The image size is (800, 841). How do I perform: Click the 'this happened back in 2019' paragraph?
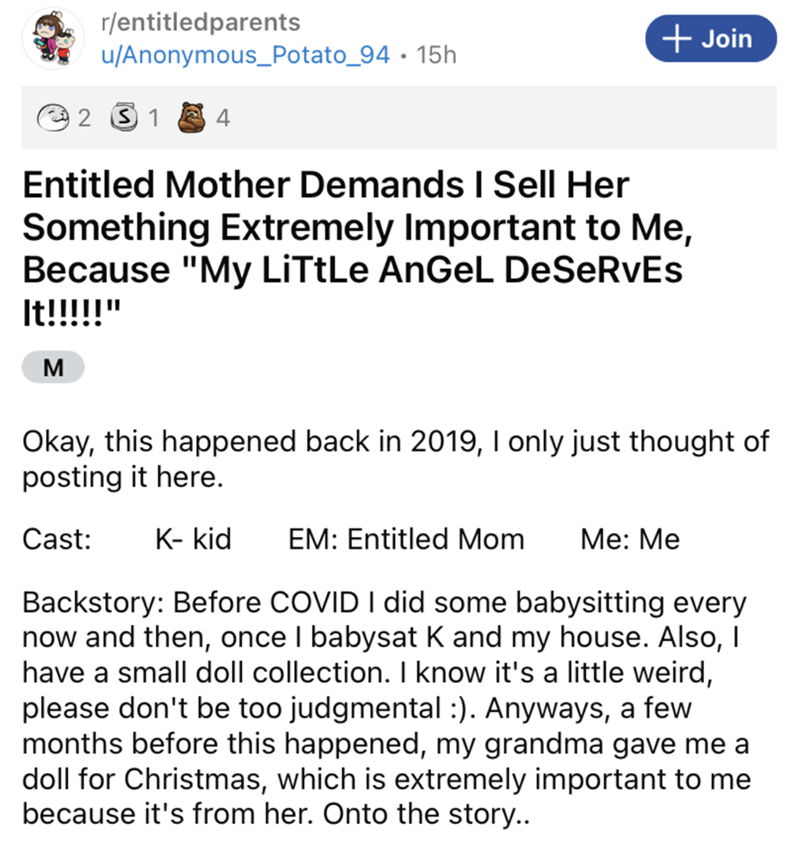click(x=396, y=459)
